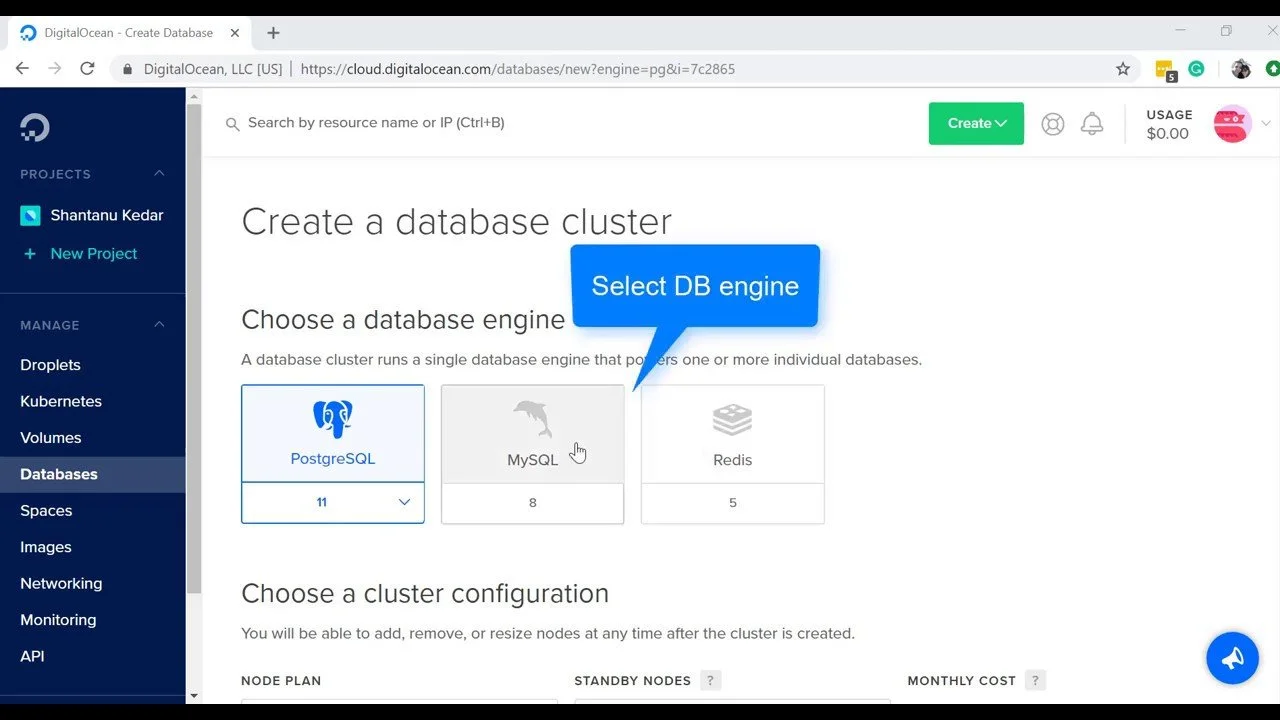Click the Grammarly extension icon
1280x720 pixels.
coord(1196,69)
